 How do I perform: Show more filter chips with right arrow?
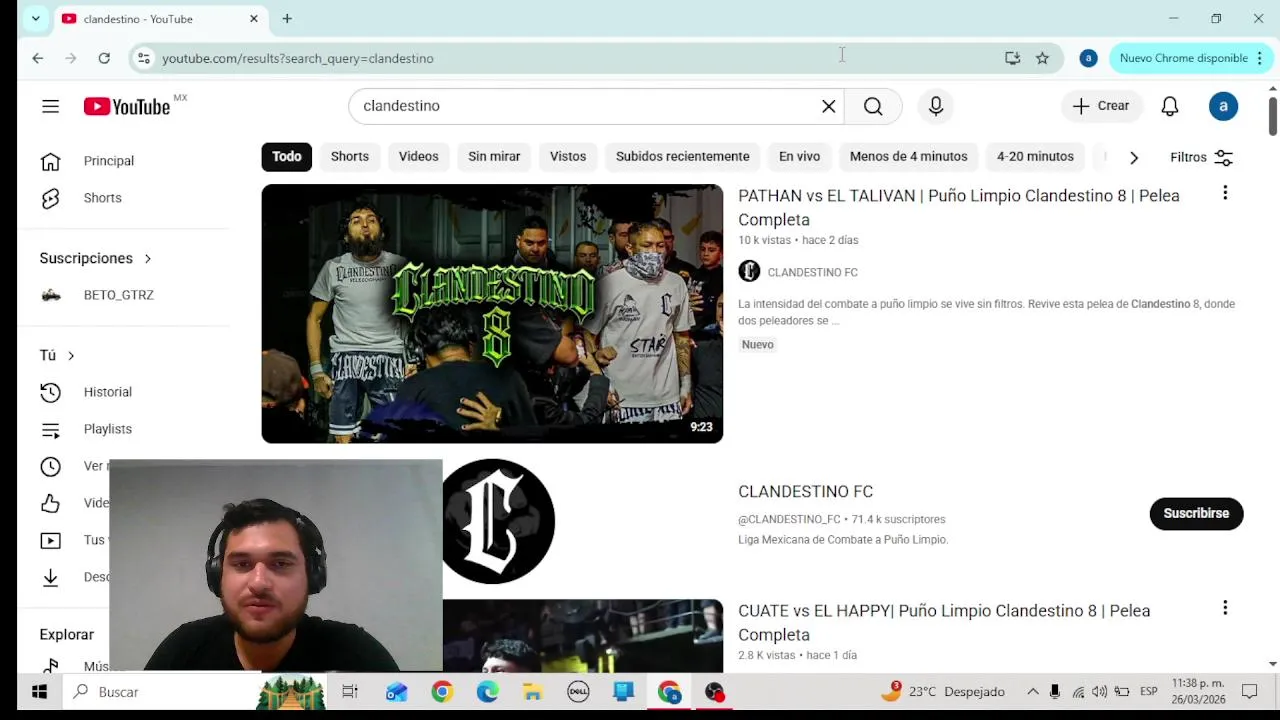tap(1133, 157)
